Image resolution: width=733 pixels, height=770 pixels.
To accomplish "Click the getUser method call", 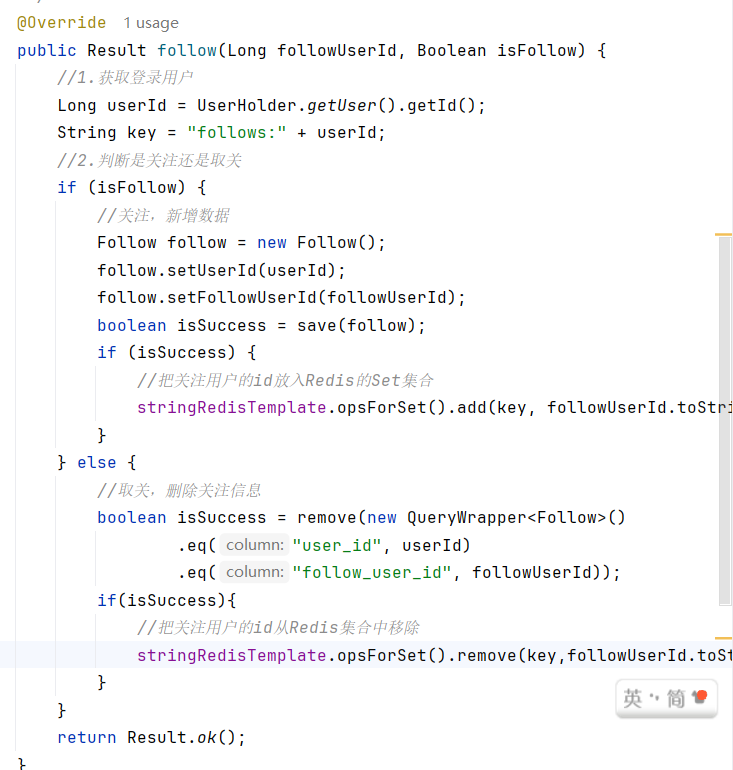I will point(342,106).
